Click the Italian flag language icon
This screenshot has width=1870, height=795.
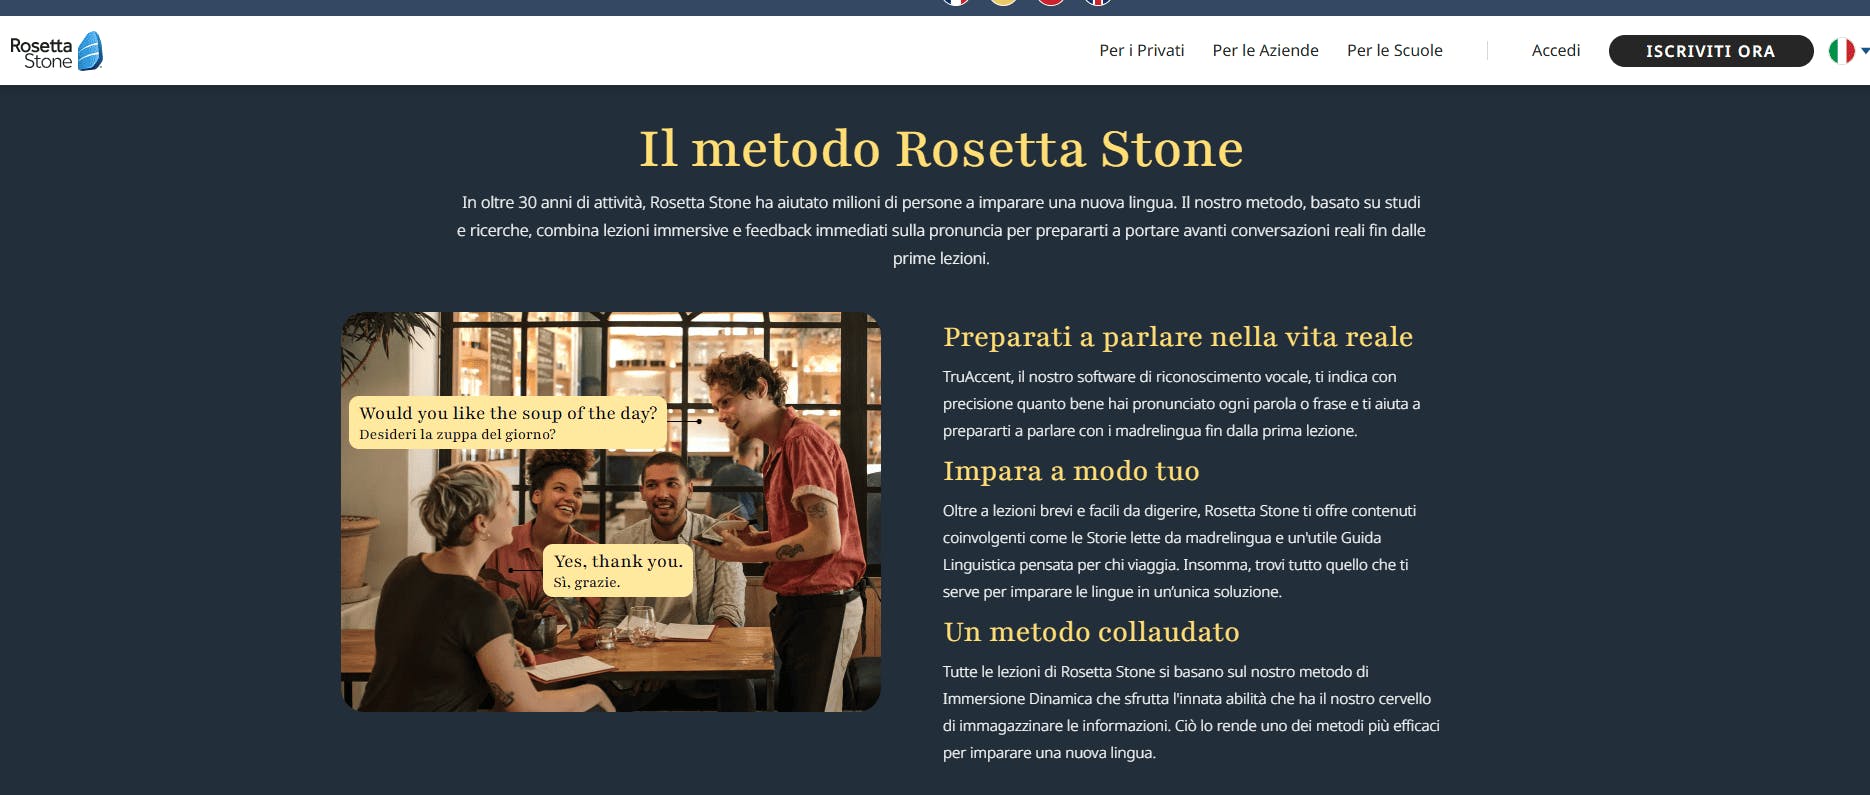tap(1841, 51)
